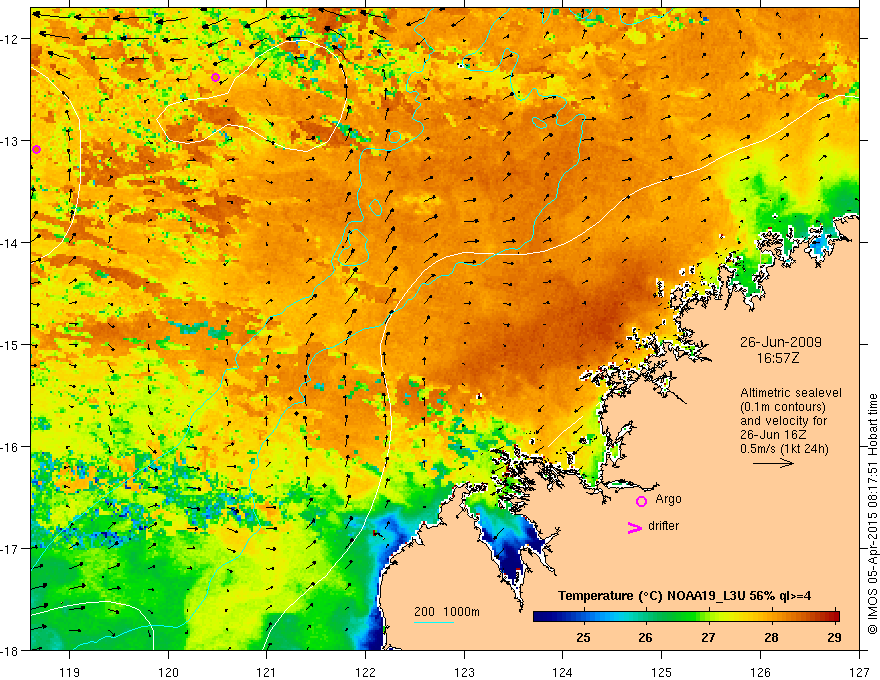Click the colorbar tick label 29

click(834, 637)
